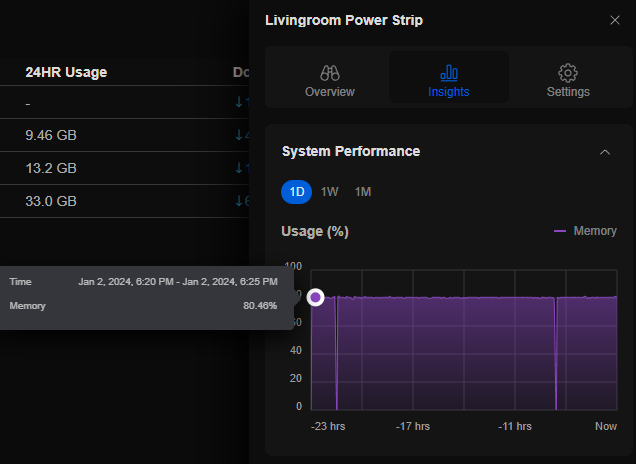Click the download arrow in the 13.2 GB row
This screenshot has height=464, width=636.
coord(240,167)
